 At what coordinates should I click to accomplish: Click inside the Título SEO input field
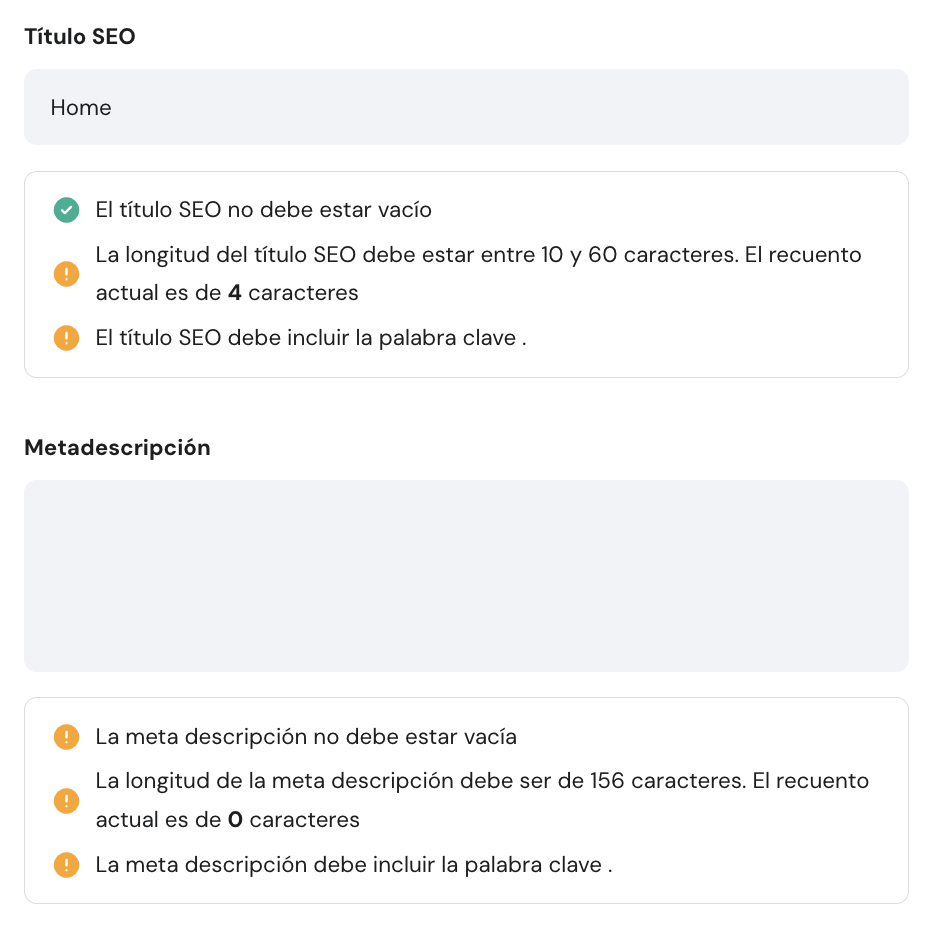point(466,107)
